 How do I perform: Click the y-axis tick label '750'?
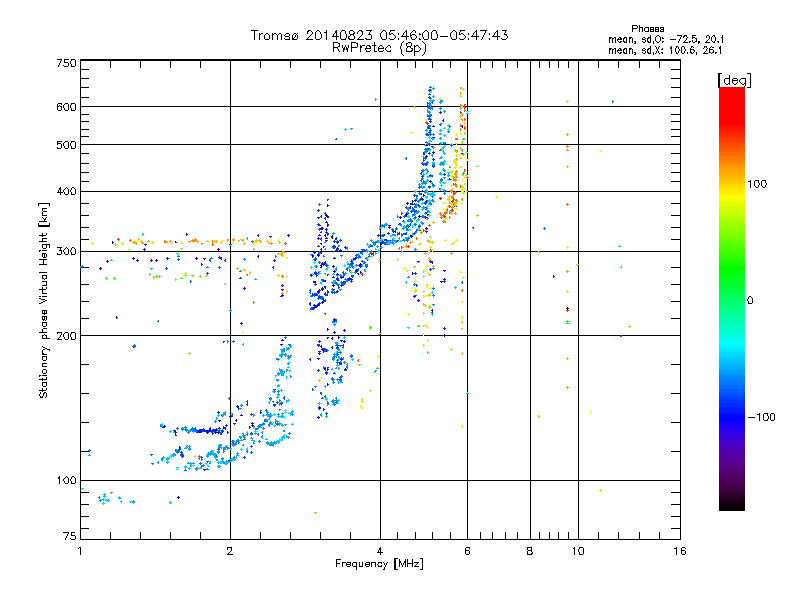point(66,63)
